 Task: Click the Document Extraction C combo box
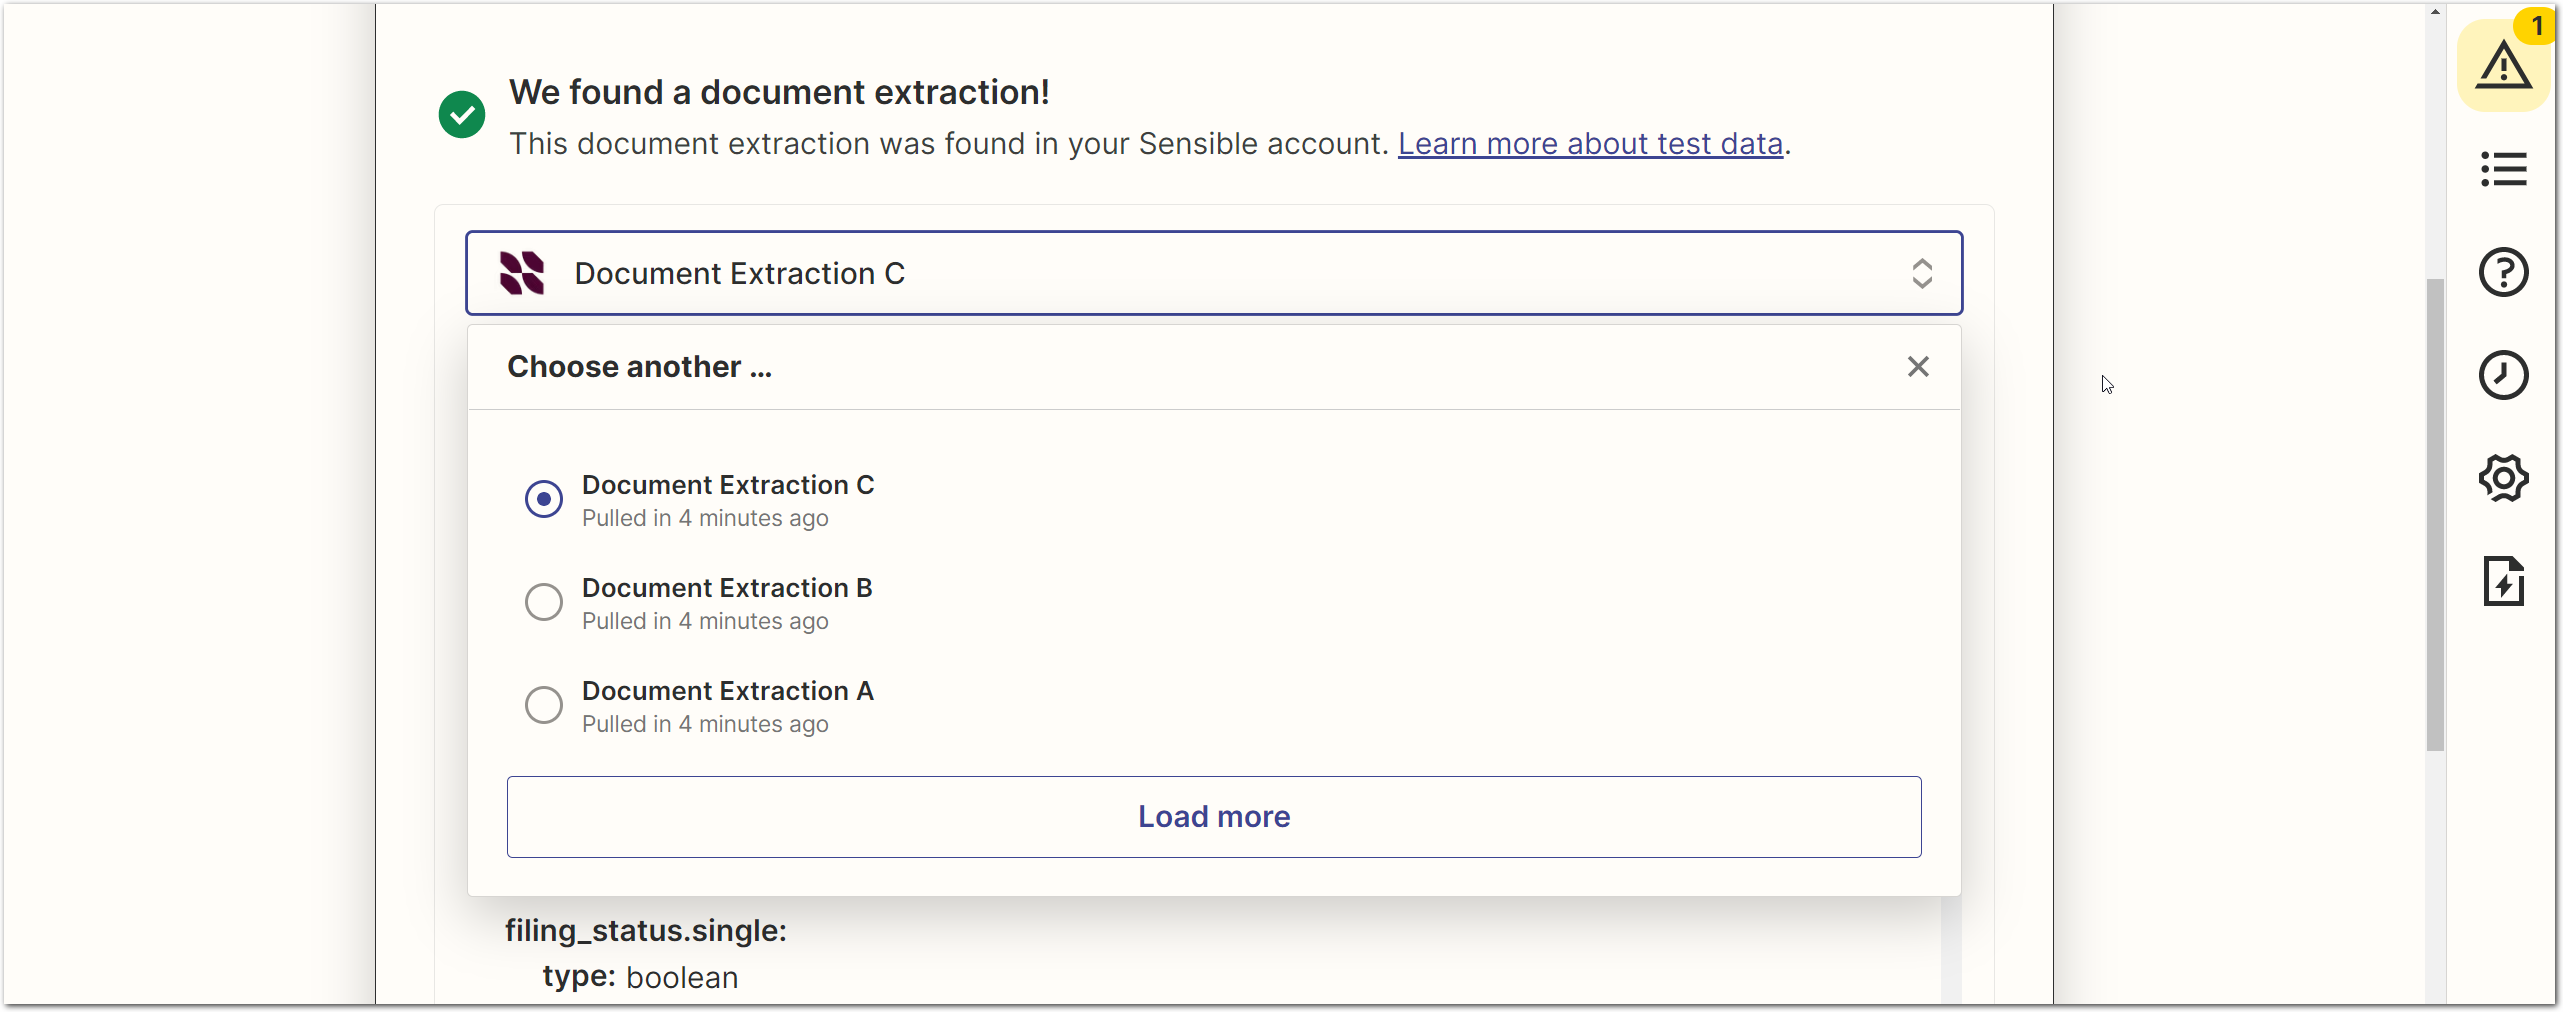tap(1200, 273)
